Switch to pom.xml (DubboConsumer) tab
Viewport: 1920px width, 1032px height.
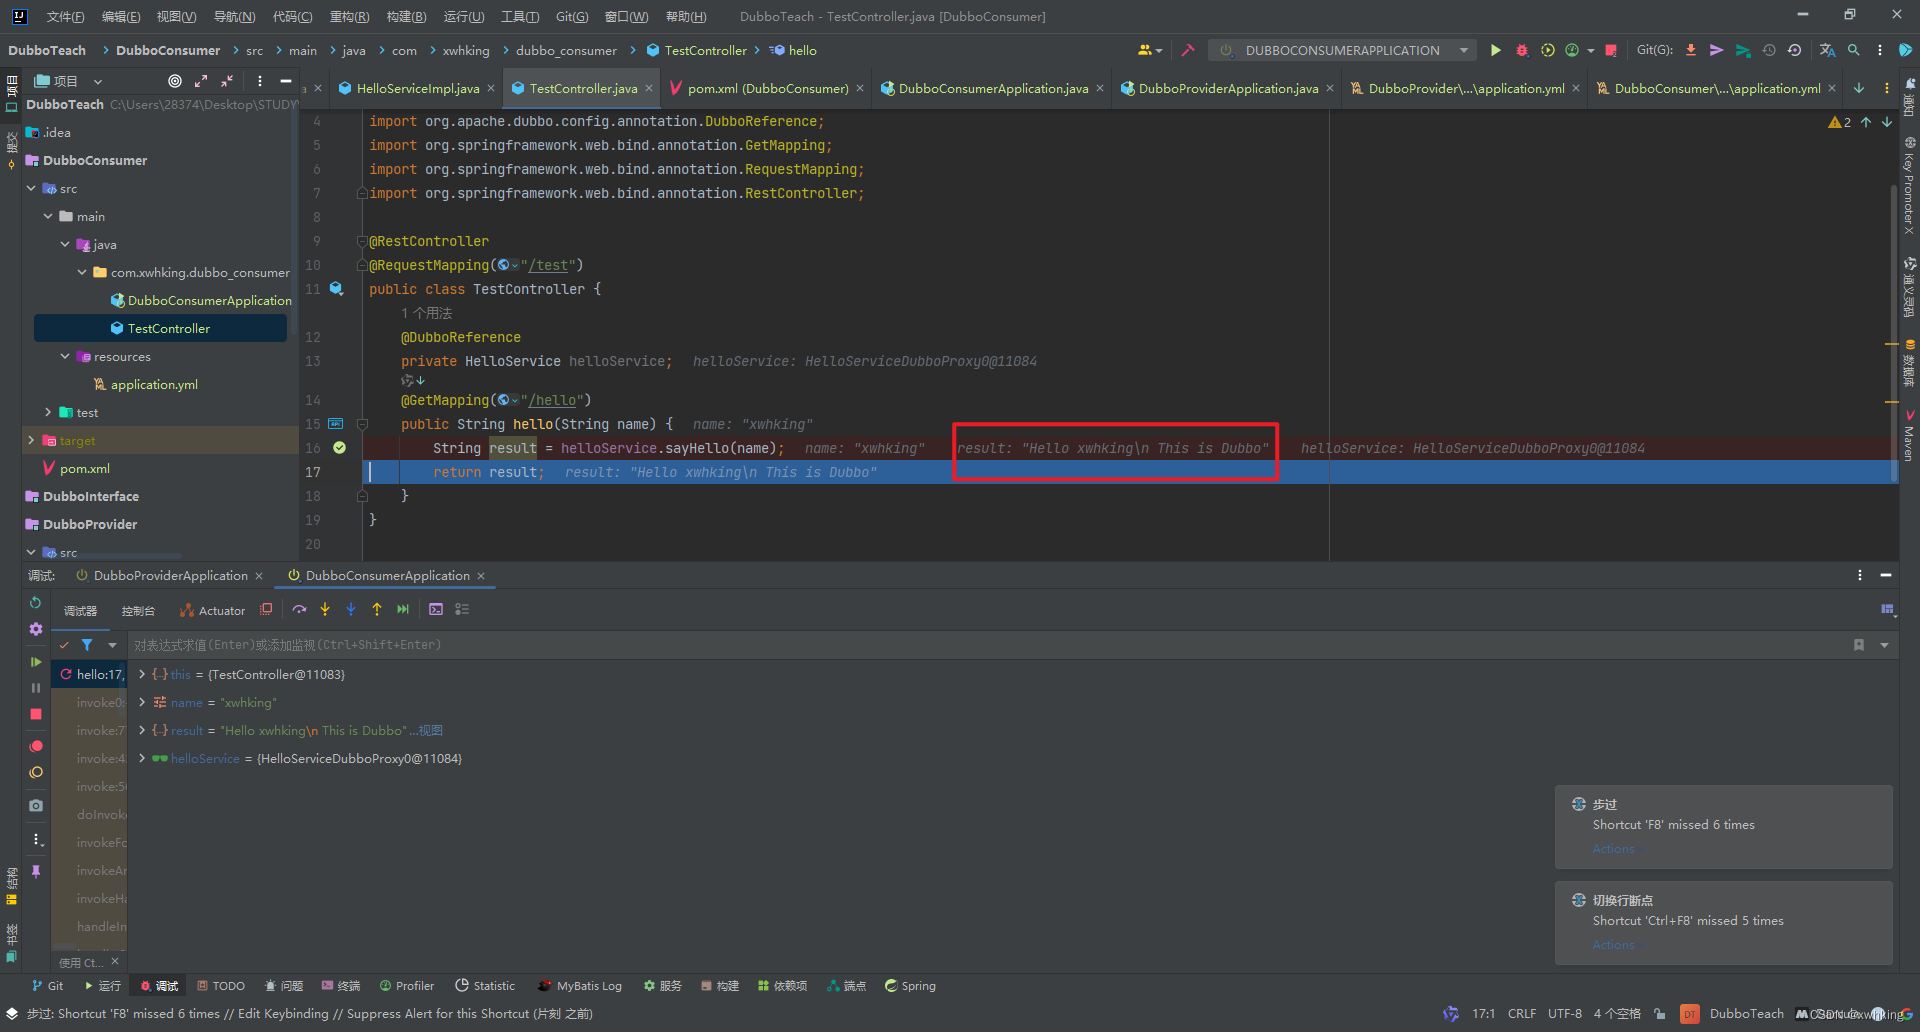767,88
